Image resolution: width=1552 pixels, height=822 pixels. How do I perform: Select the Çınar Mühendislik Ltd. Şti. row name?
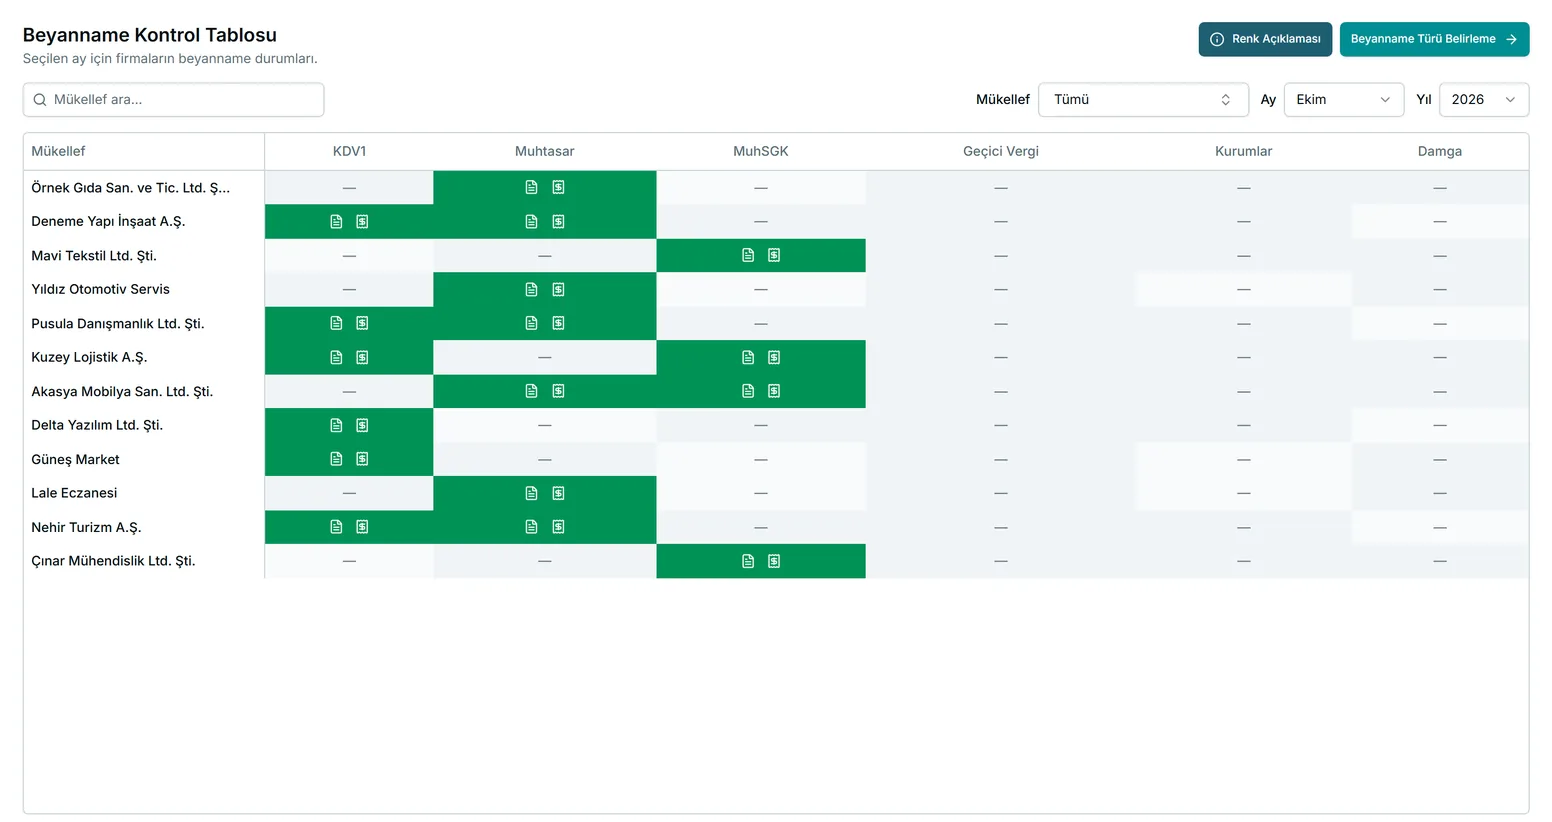[113, 561]
